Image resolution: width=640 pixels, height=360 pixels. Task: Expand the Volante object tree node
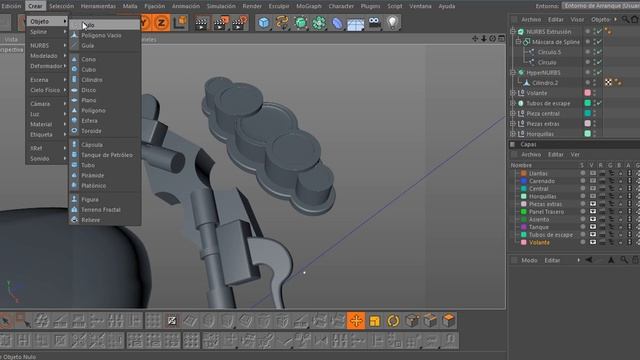click(x=513, y=93)
